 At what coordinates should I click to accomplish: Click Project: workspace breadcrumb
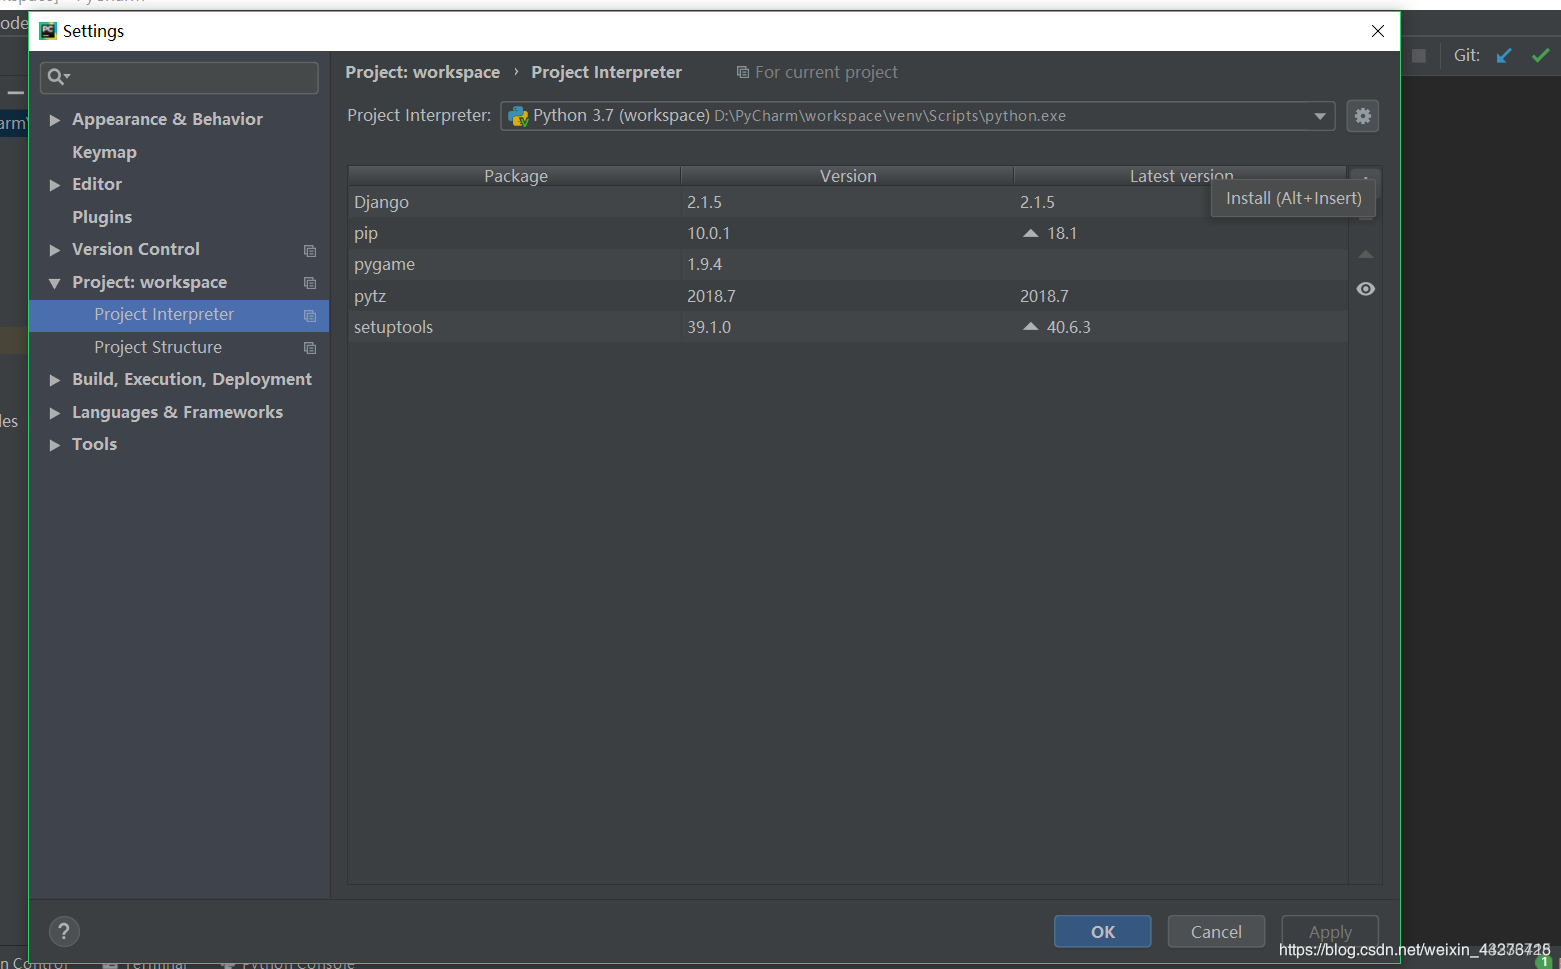pyautogui.click(x=422, y=72)
